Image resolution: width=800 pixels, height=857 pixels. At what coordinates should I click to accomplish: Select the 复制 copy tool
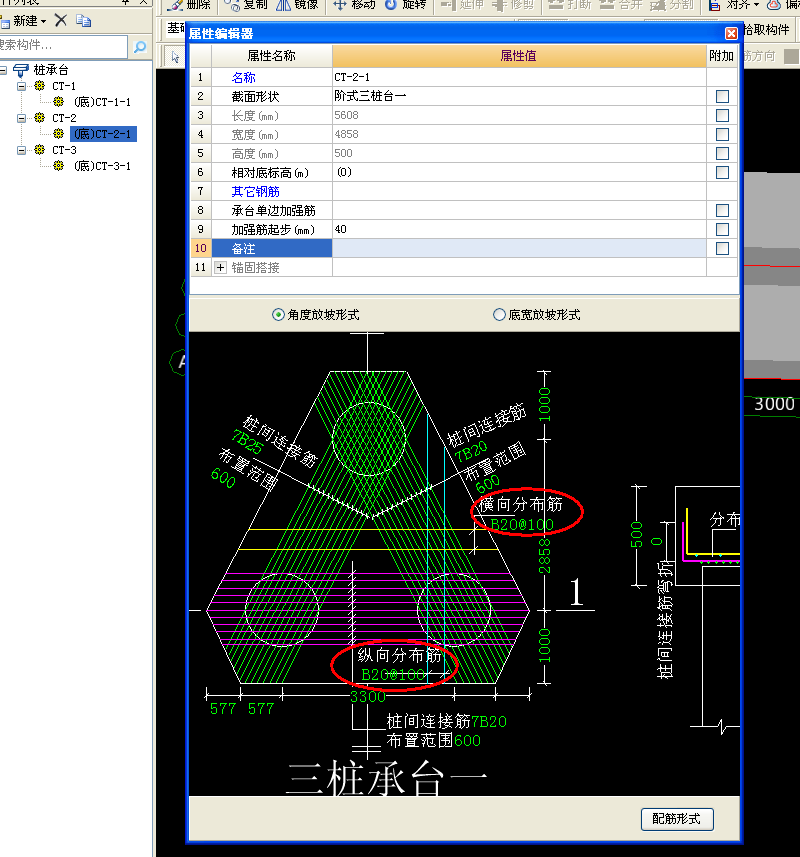tap(246, 5)
